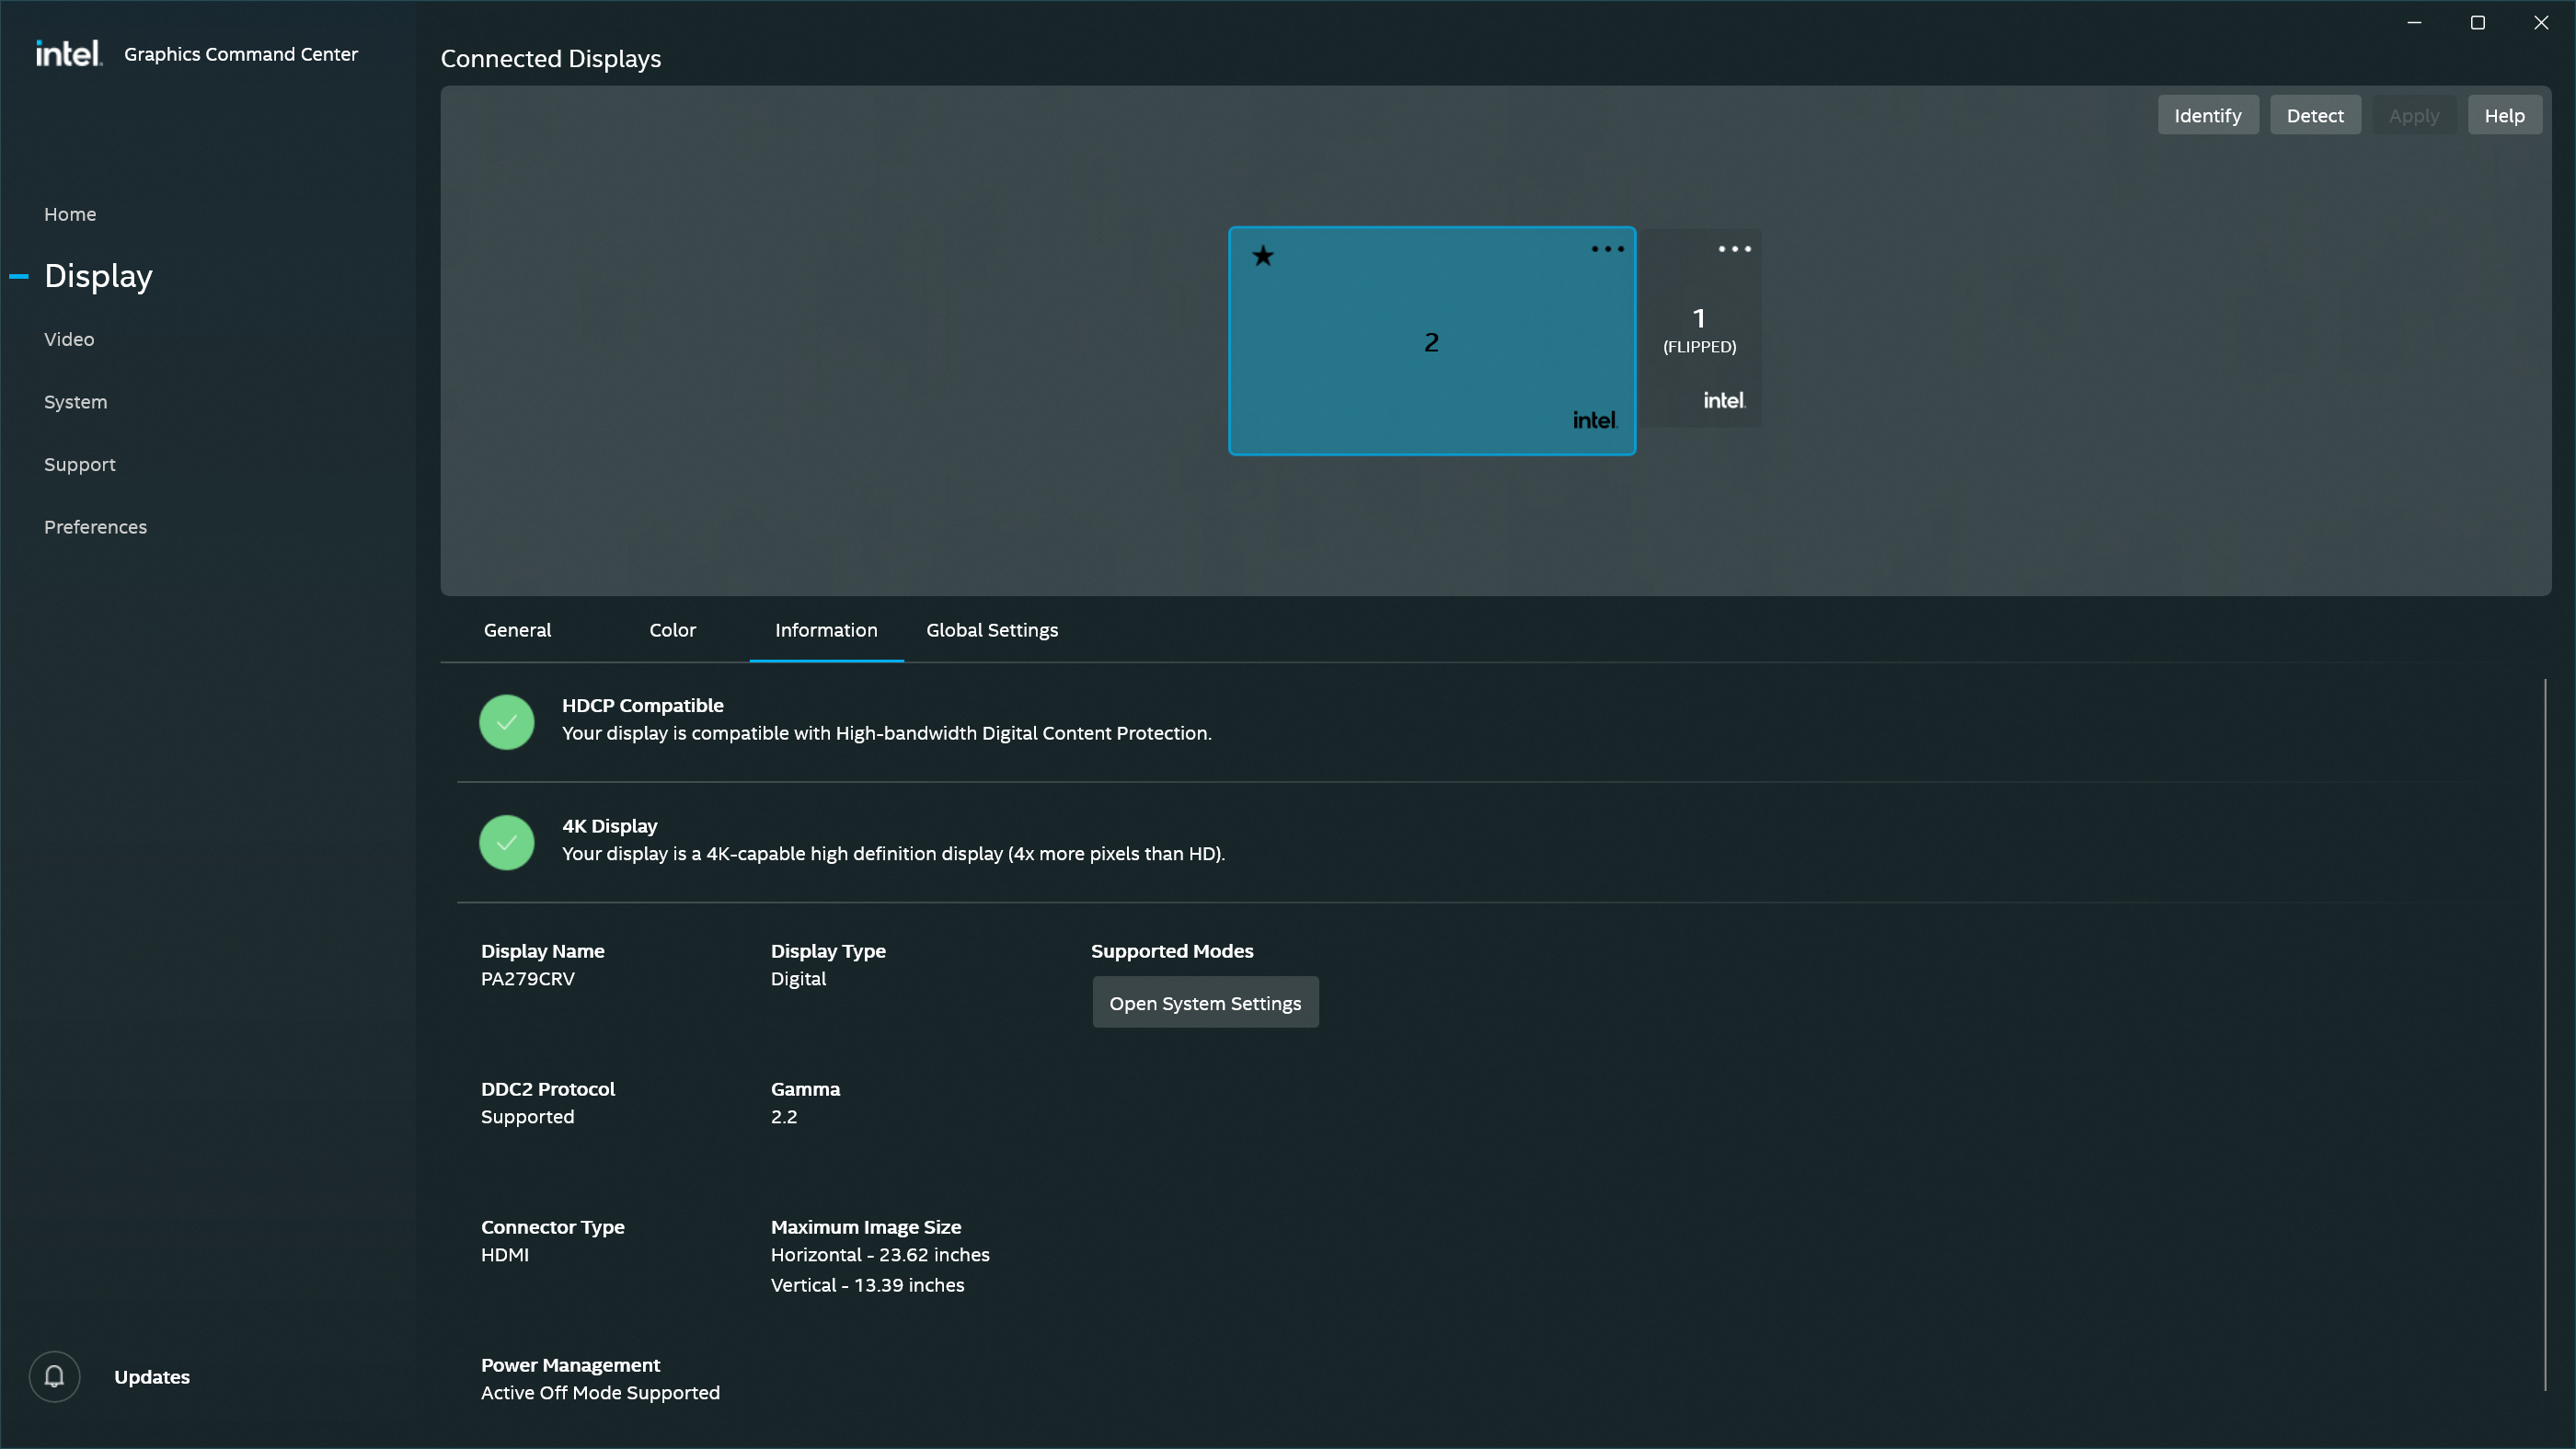Switch to the General tab
Viewport: 2576px width, 1449px height.
click(516, 630)
